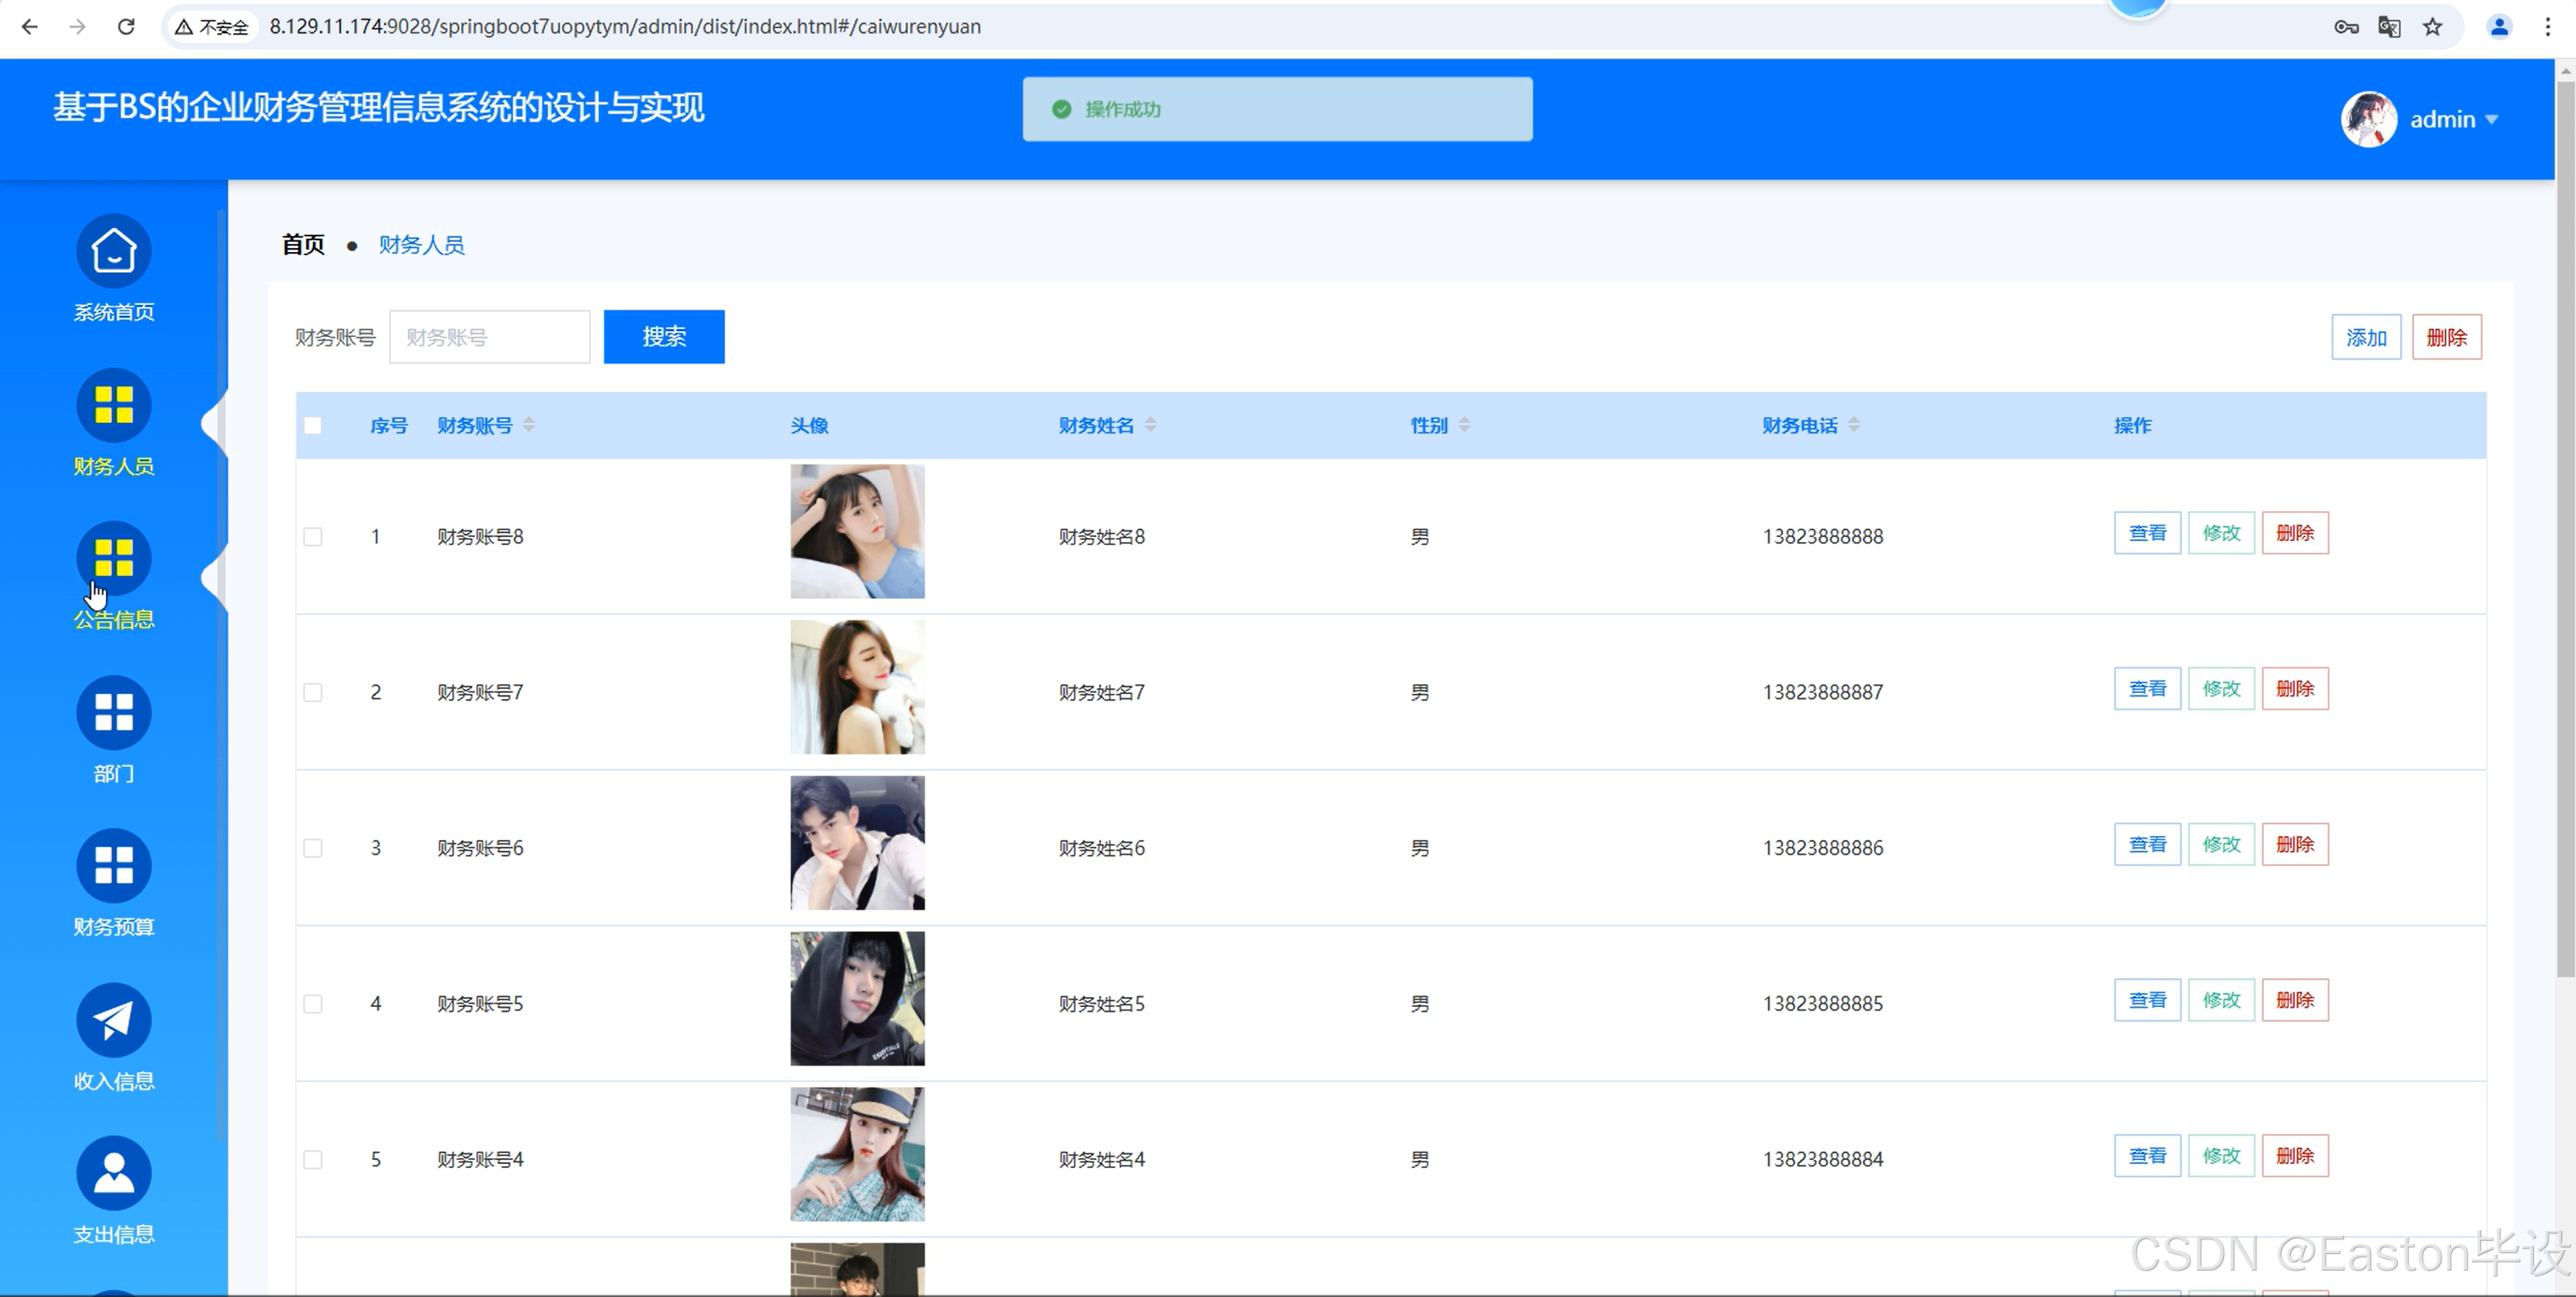Reload the page in browser
The width and height of the screenshot is (2576, 1297).
(126, 27)
